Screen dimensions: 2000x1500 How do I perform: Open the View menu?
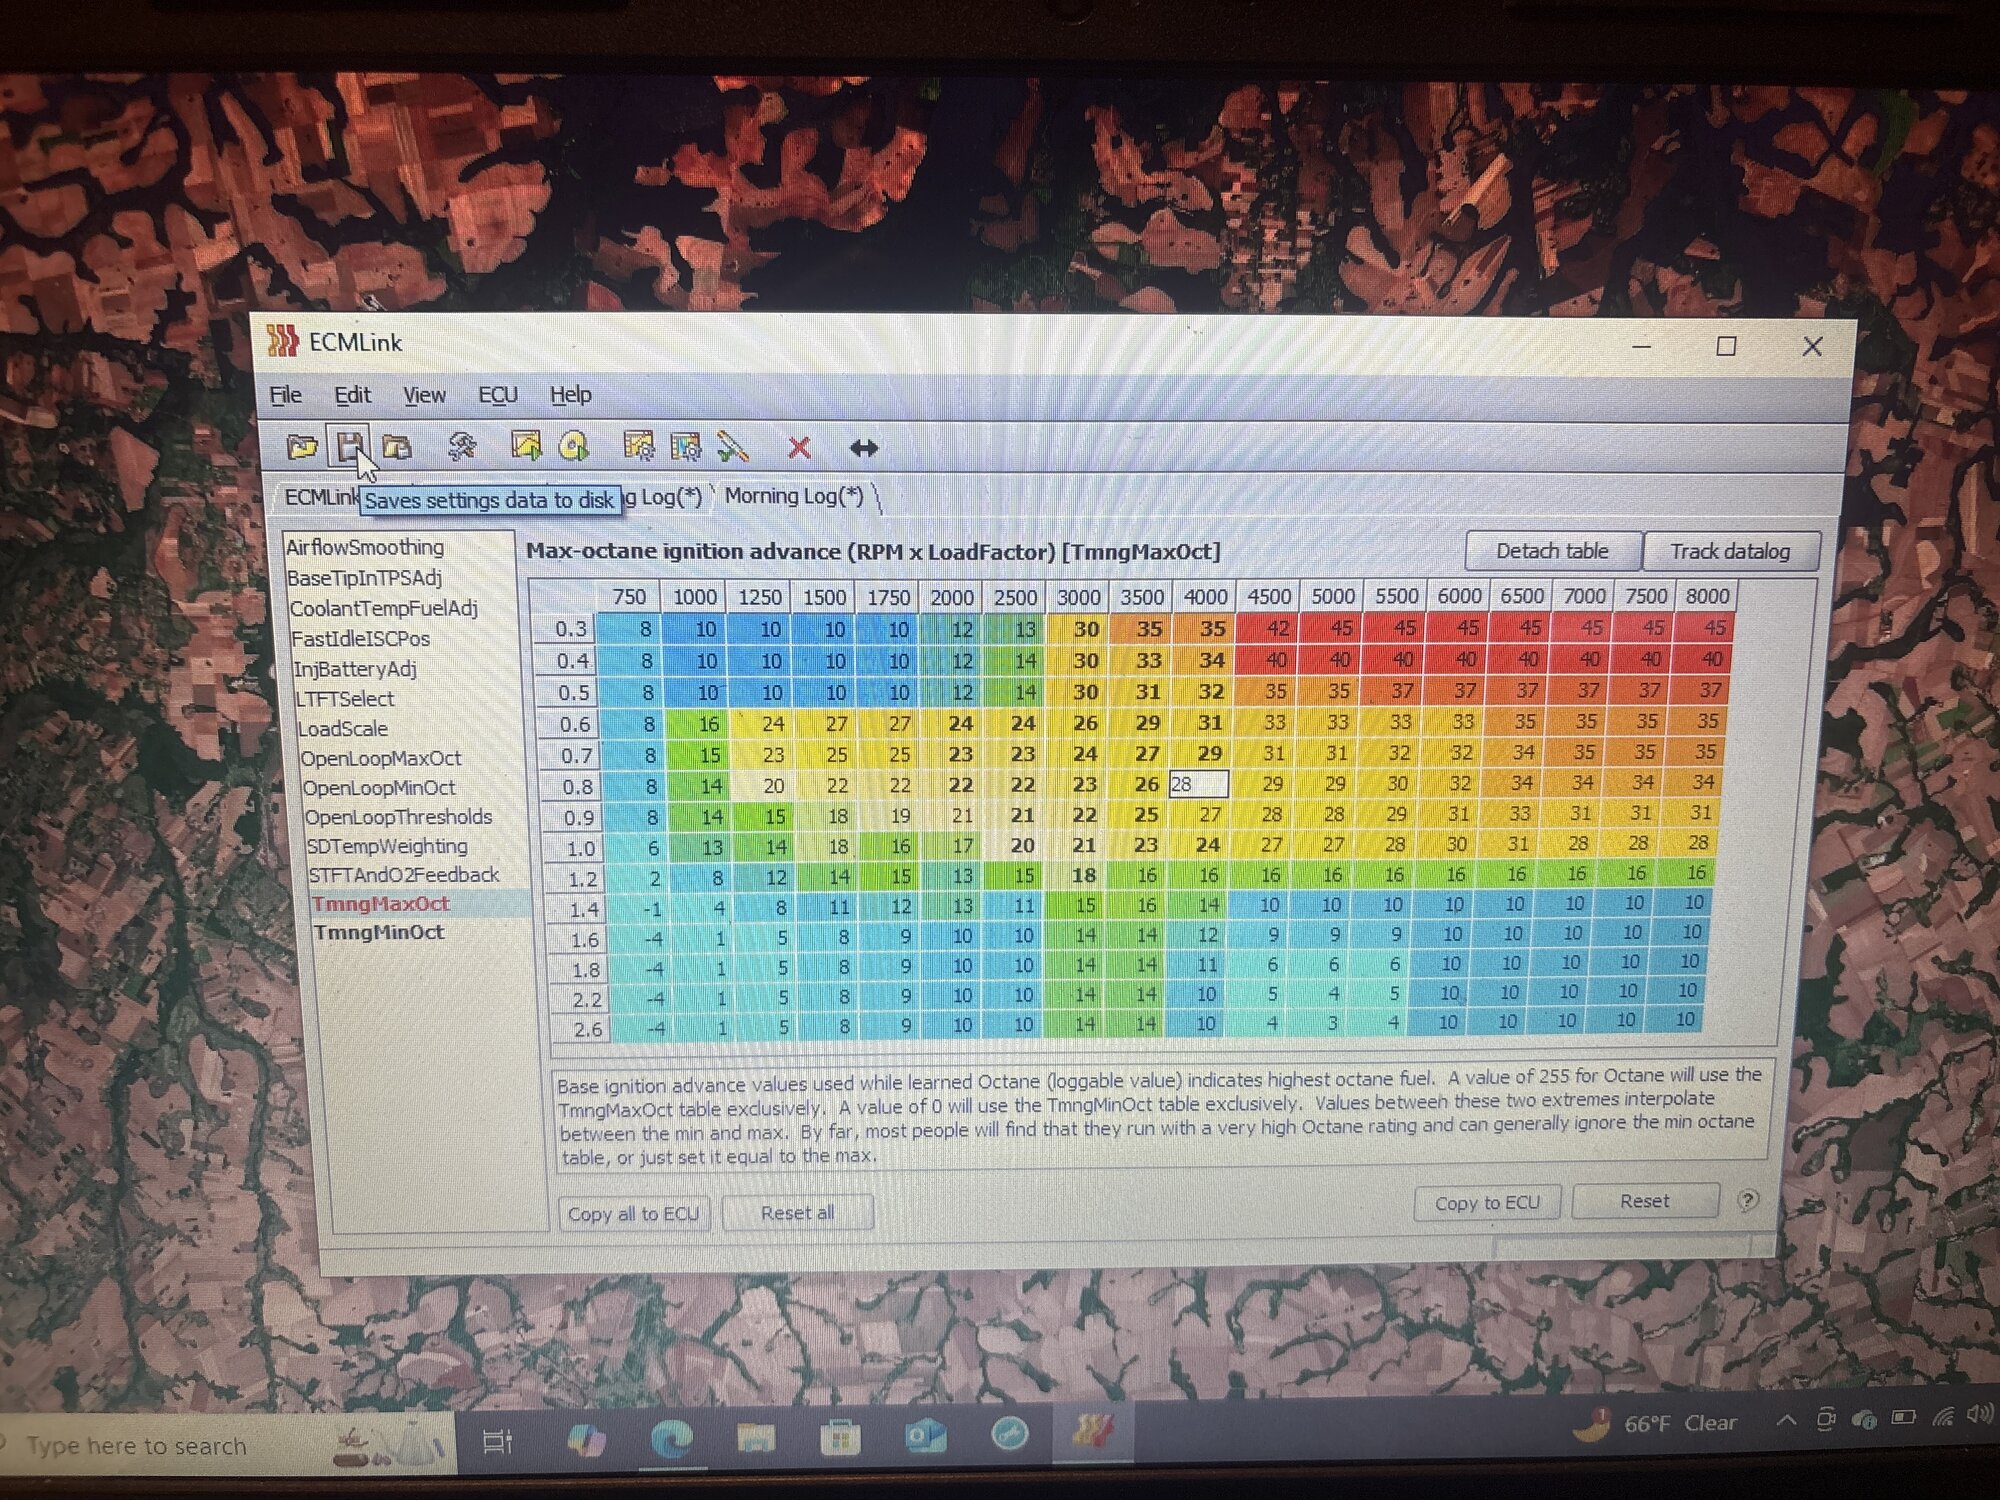(424, 395)
